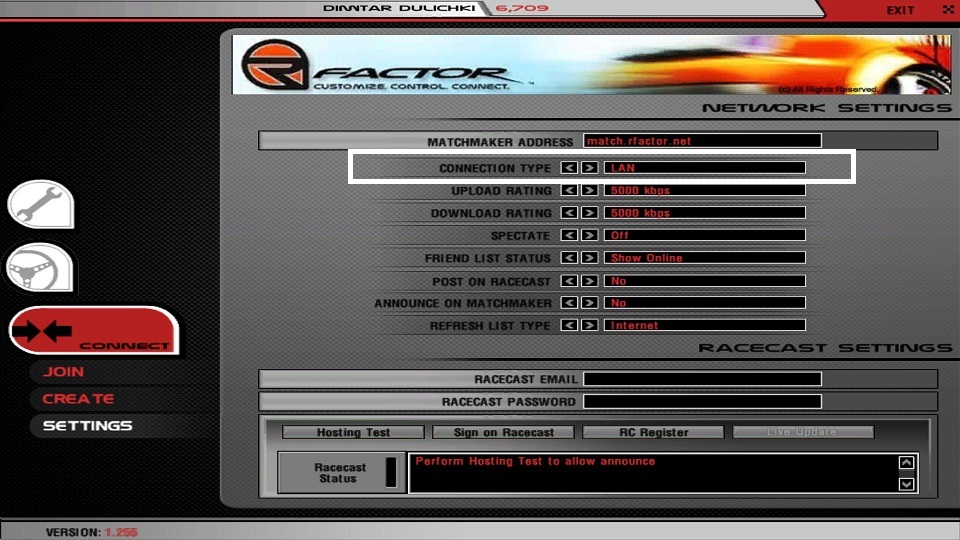Increase Download Rating with right arrow
The width and height of the screenshot is (960, 540).
pyautogui.click(x=590, y=213)
